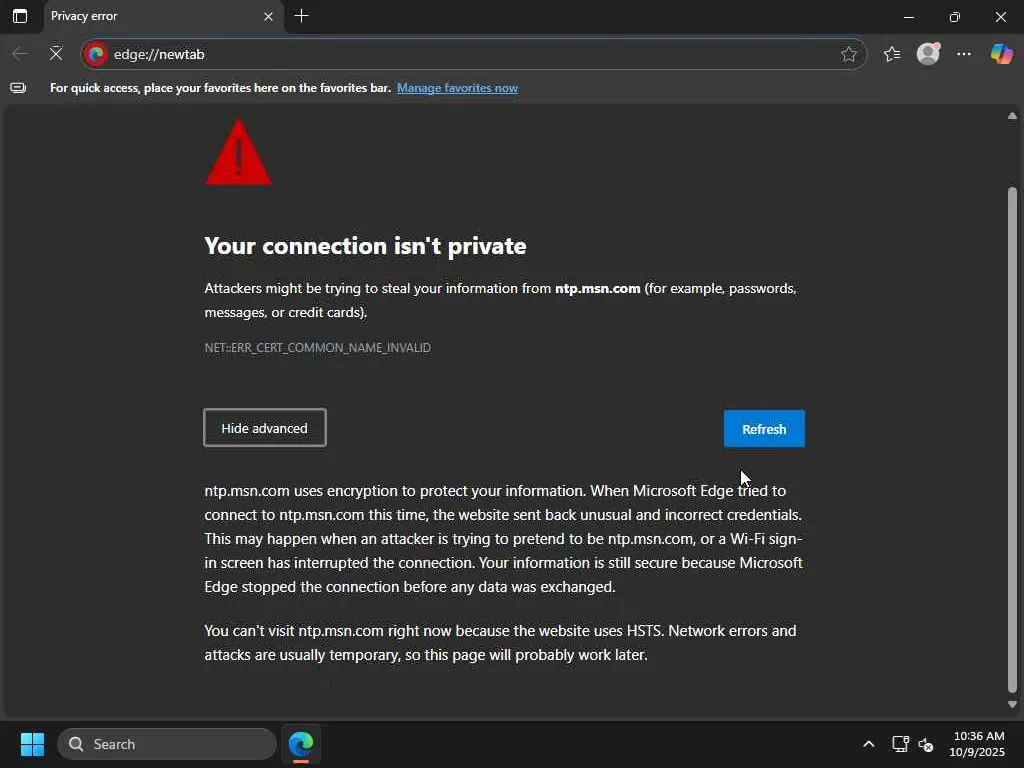This screenshot has width=1024, height=768.
Task: Open the clock showing 10:36 AM
Action: pos(978,744)
